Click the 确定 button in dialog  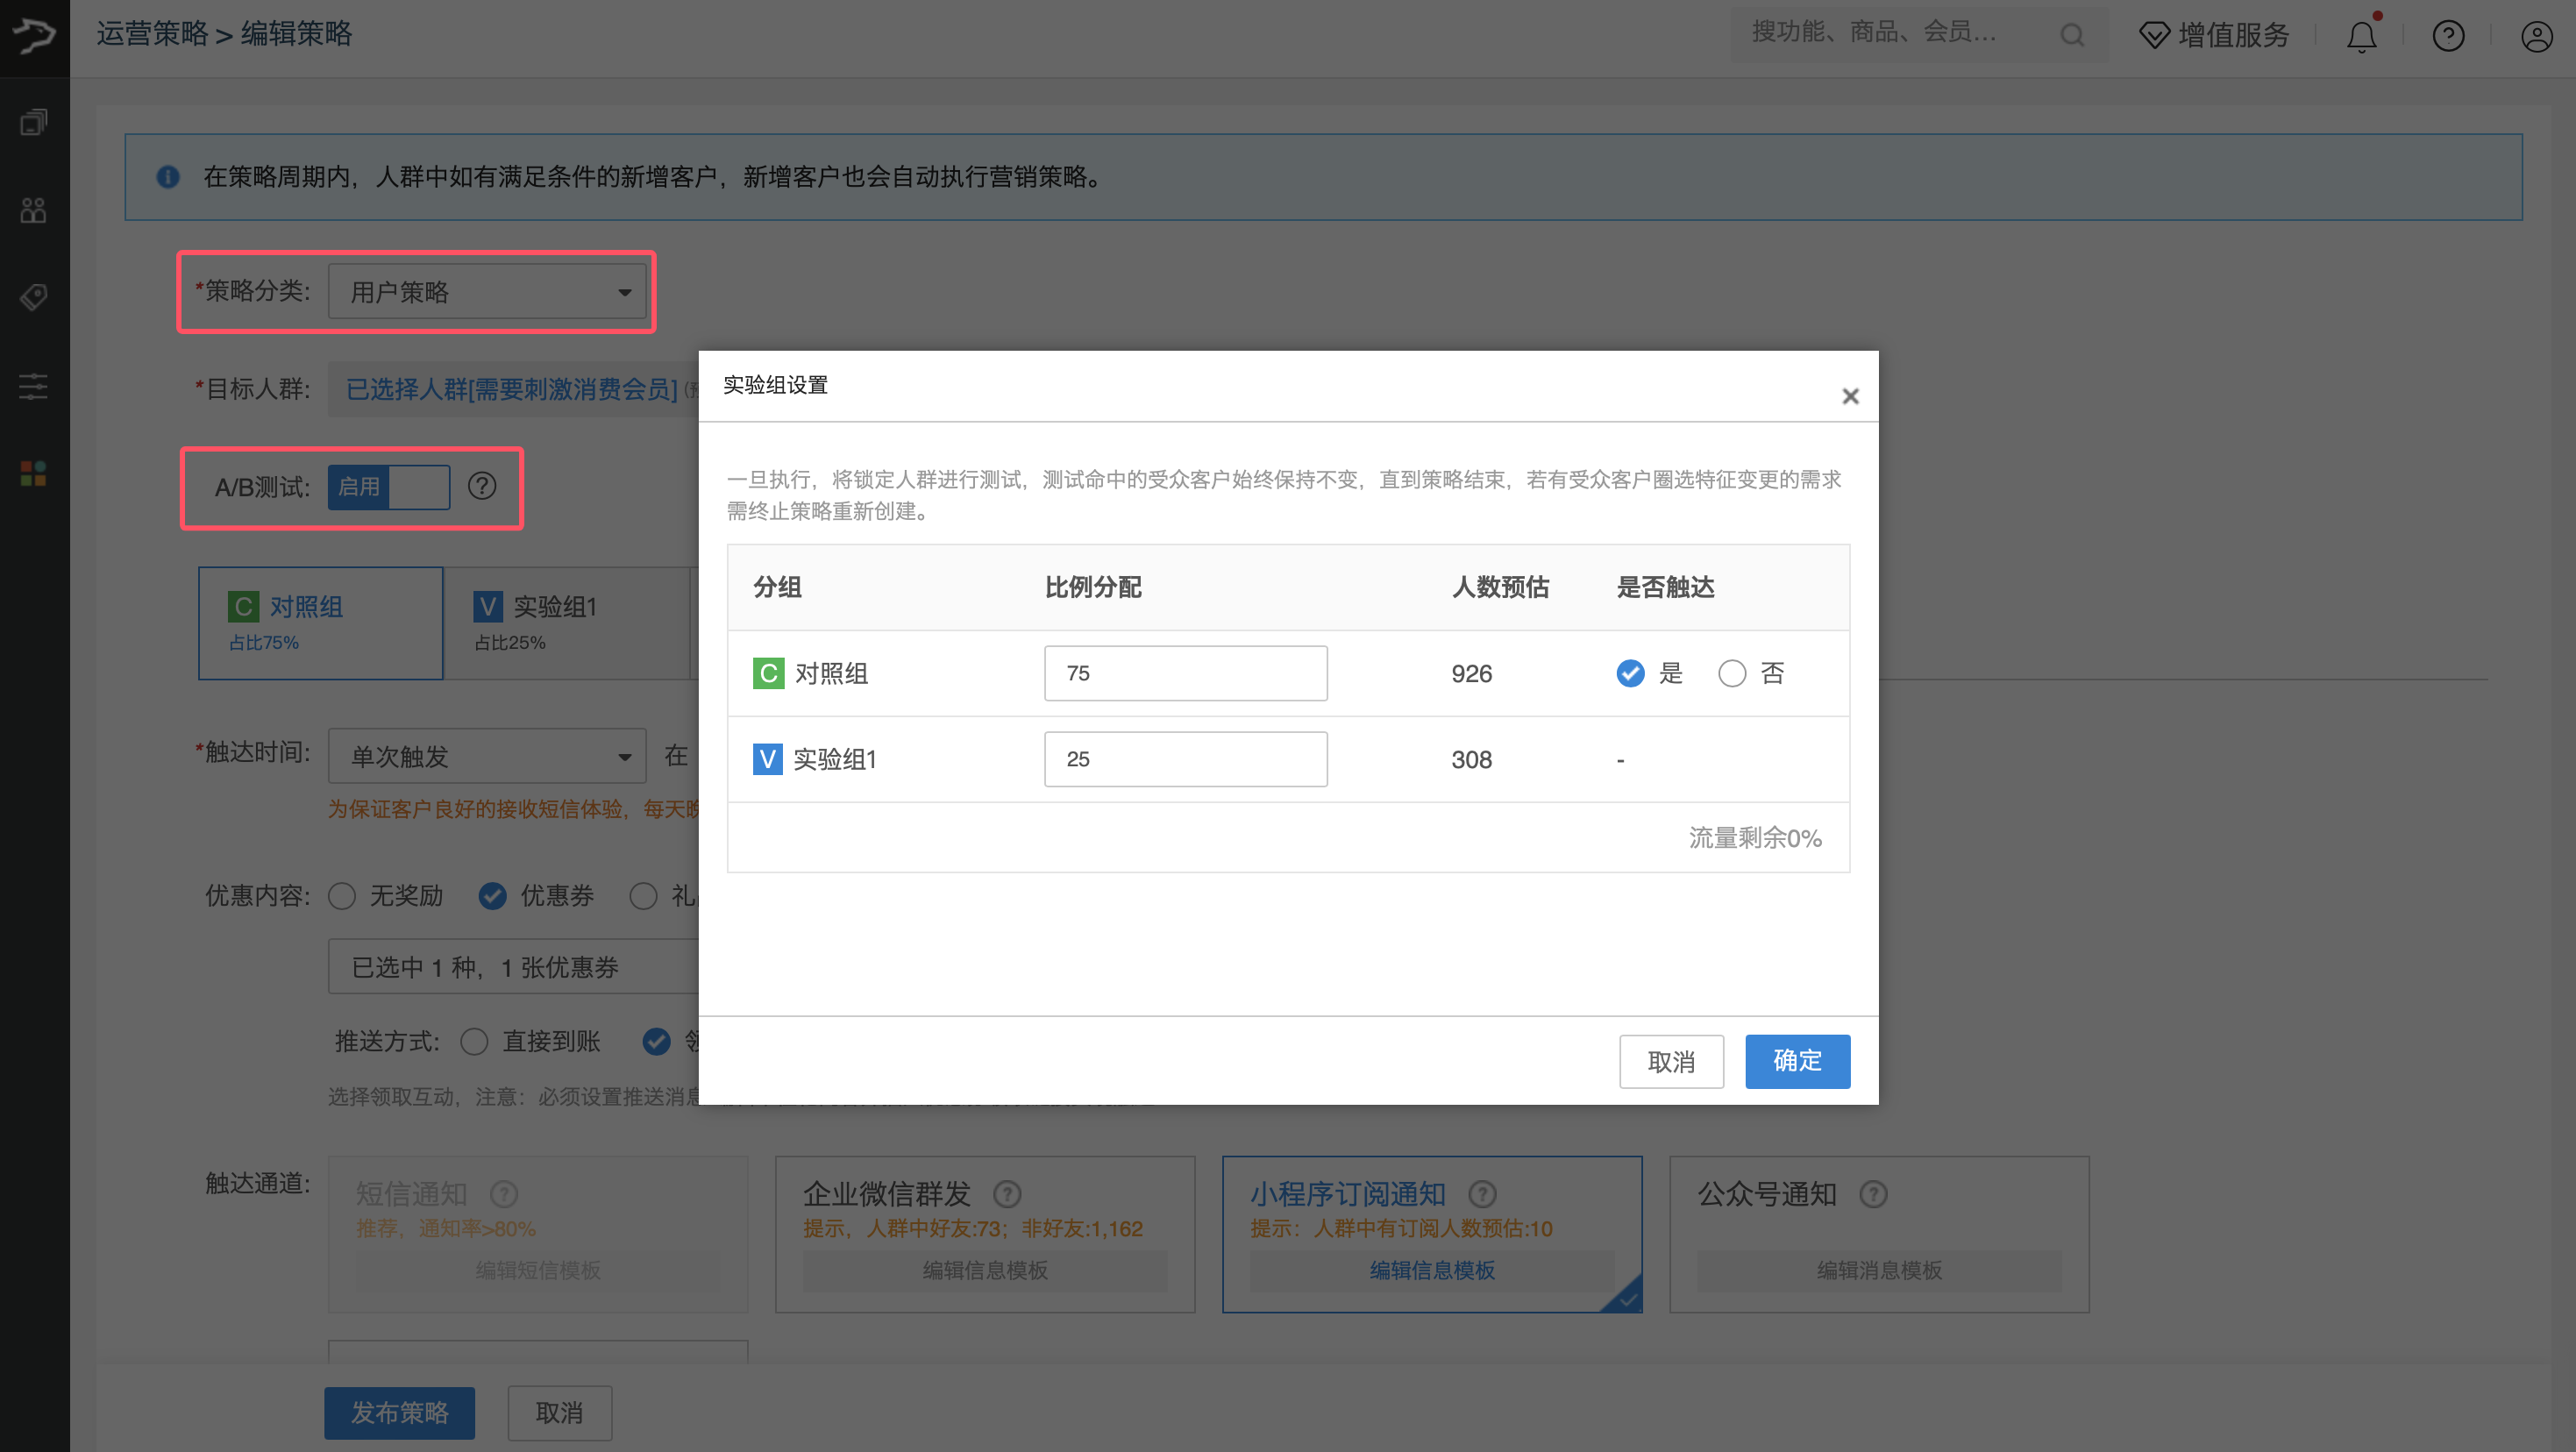(1797, 1061)
